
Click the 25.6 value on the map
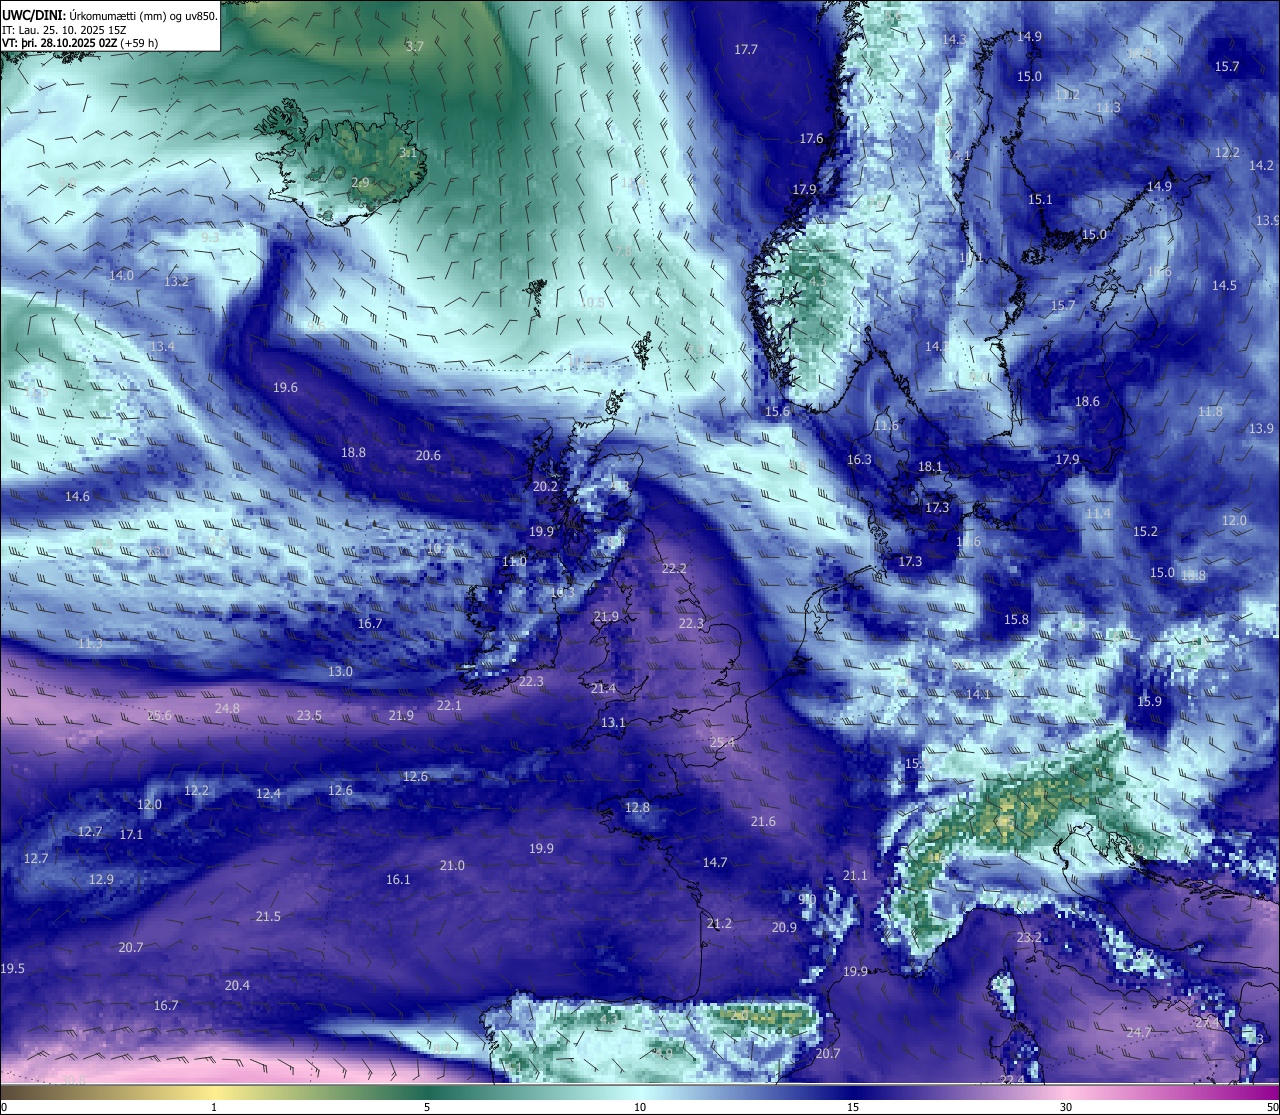click(x=159, y=715)
